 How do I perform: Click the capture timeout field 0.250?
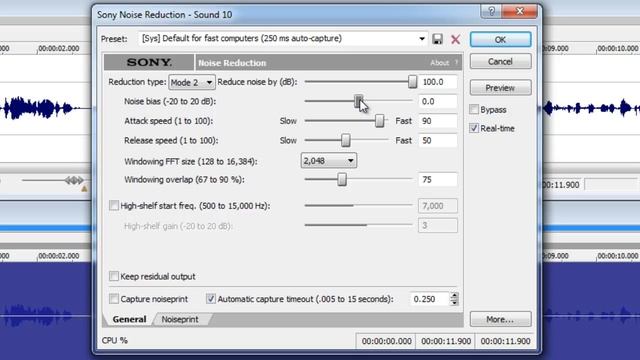[429, 299]
